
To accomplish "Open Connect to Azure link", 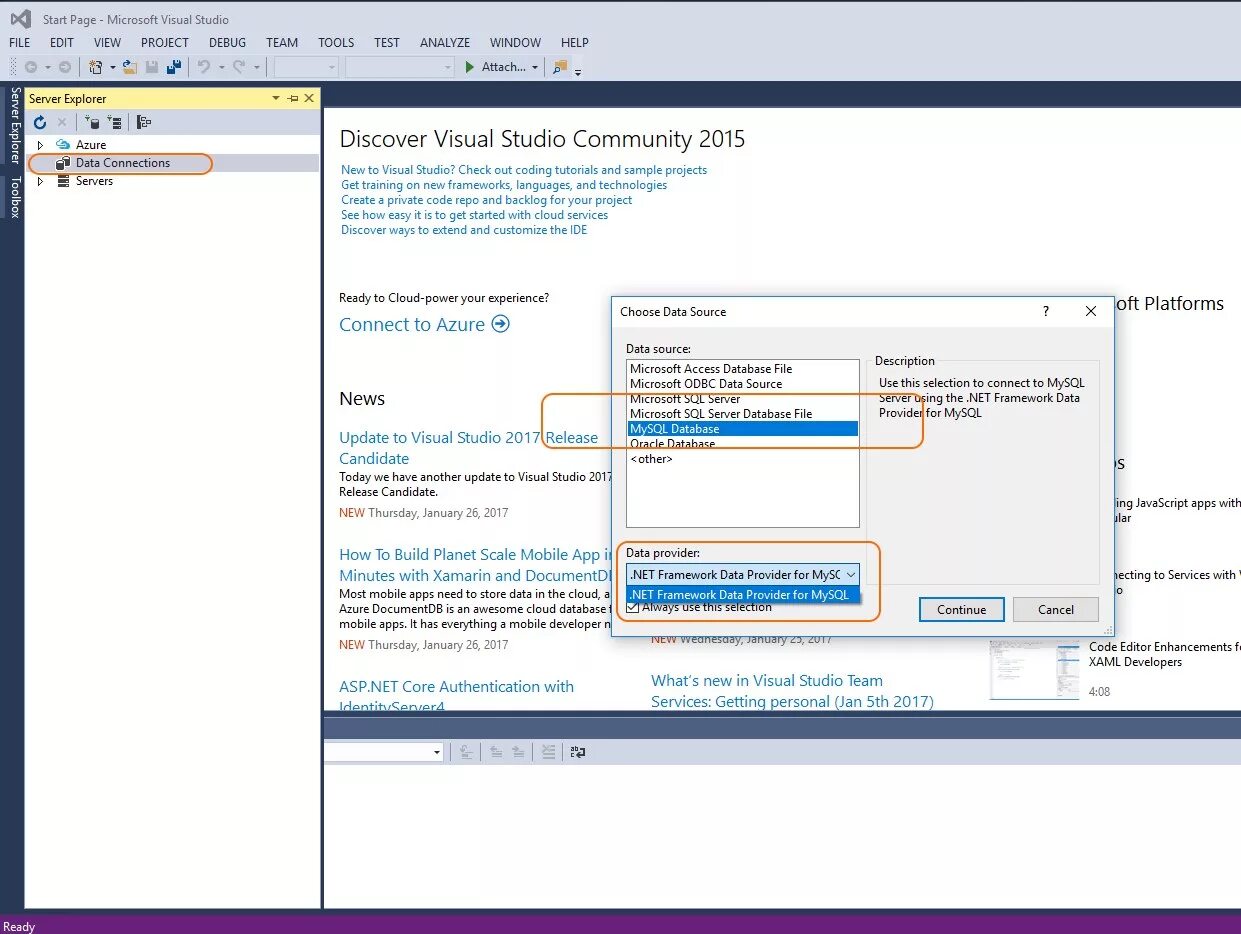I will coord(412,324).
